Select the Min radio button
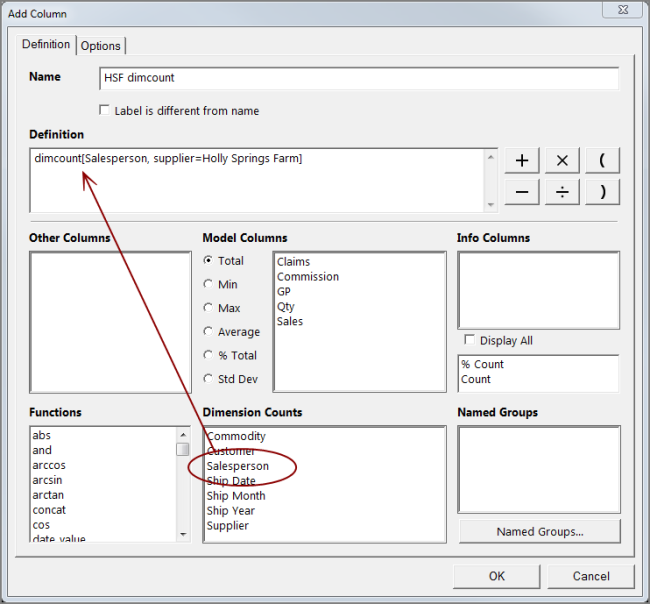This screenshot has width=650, height=604. [208, 284]
